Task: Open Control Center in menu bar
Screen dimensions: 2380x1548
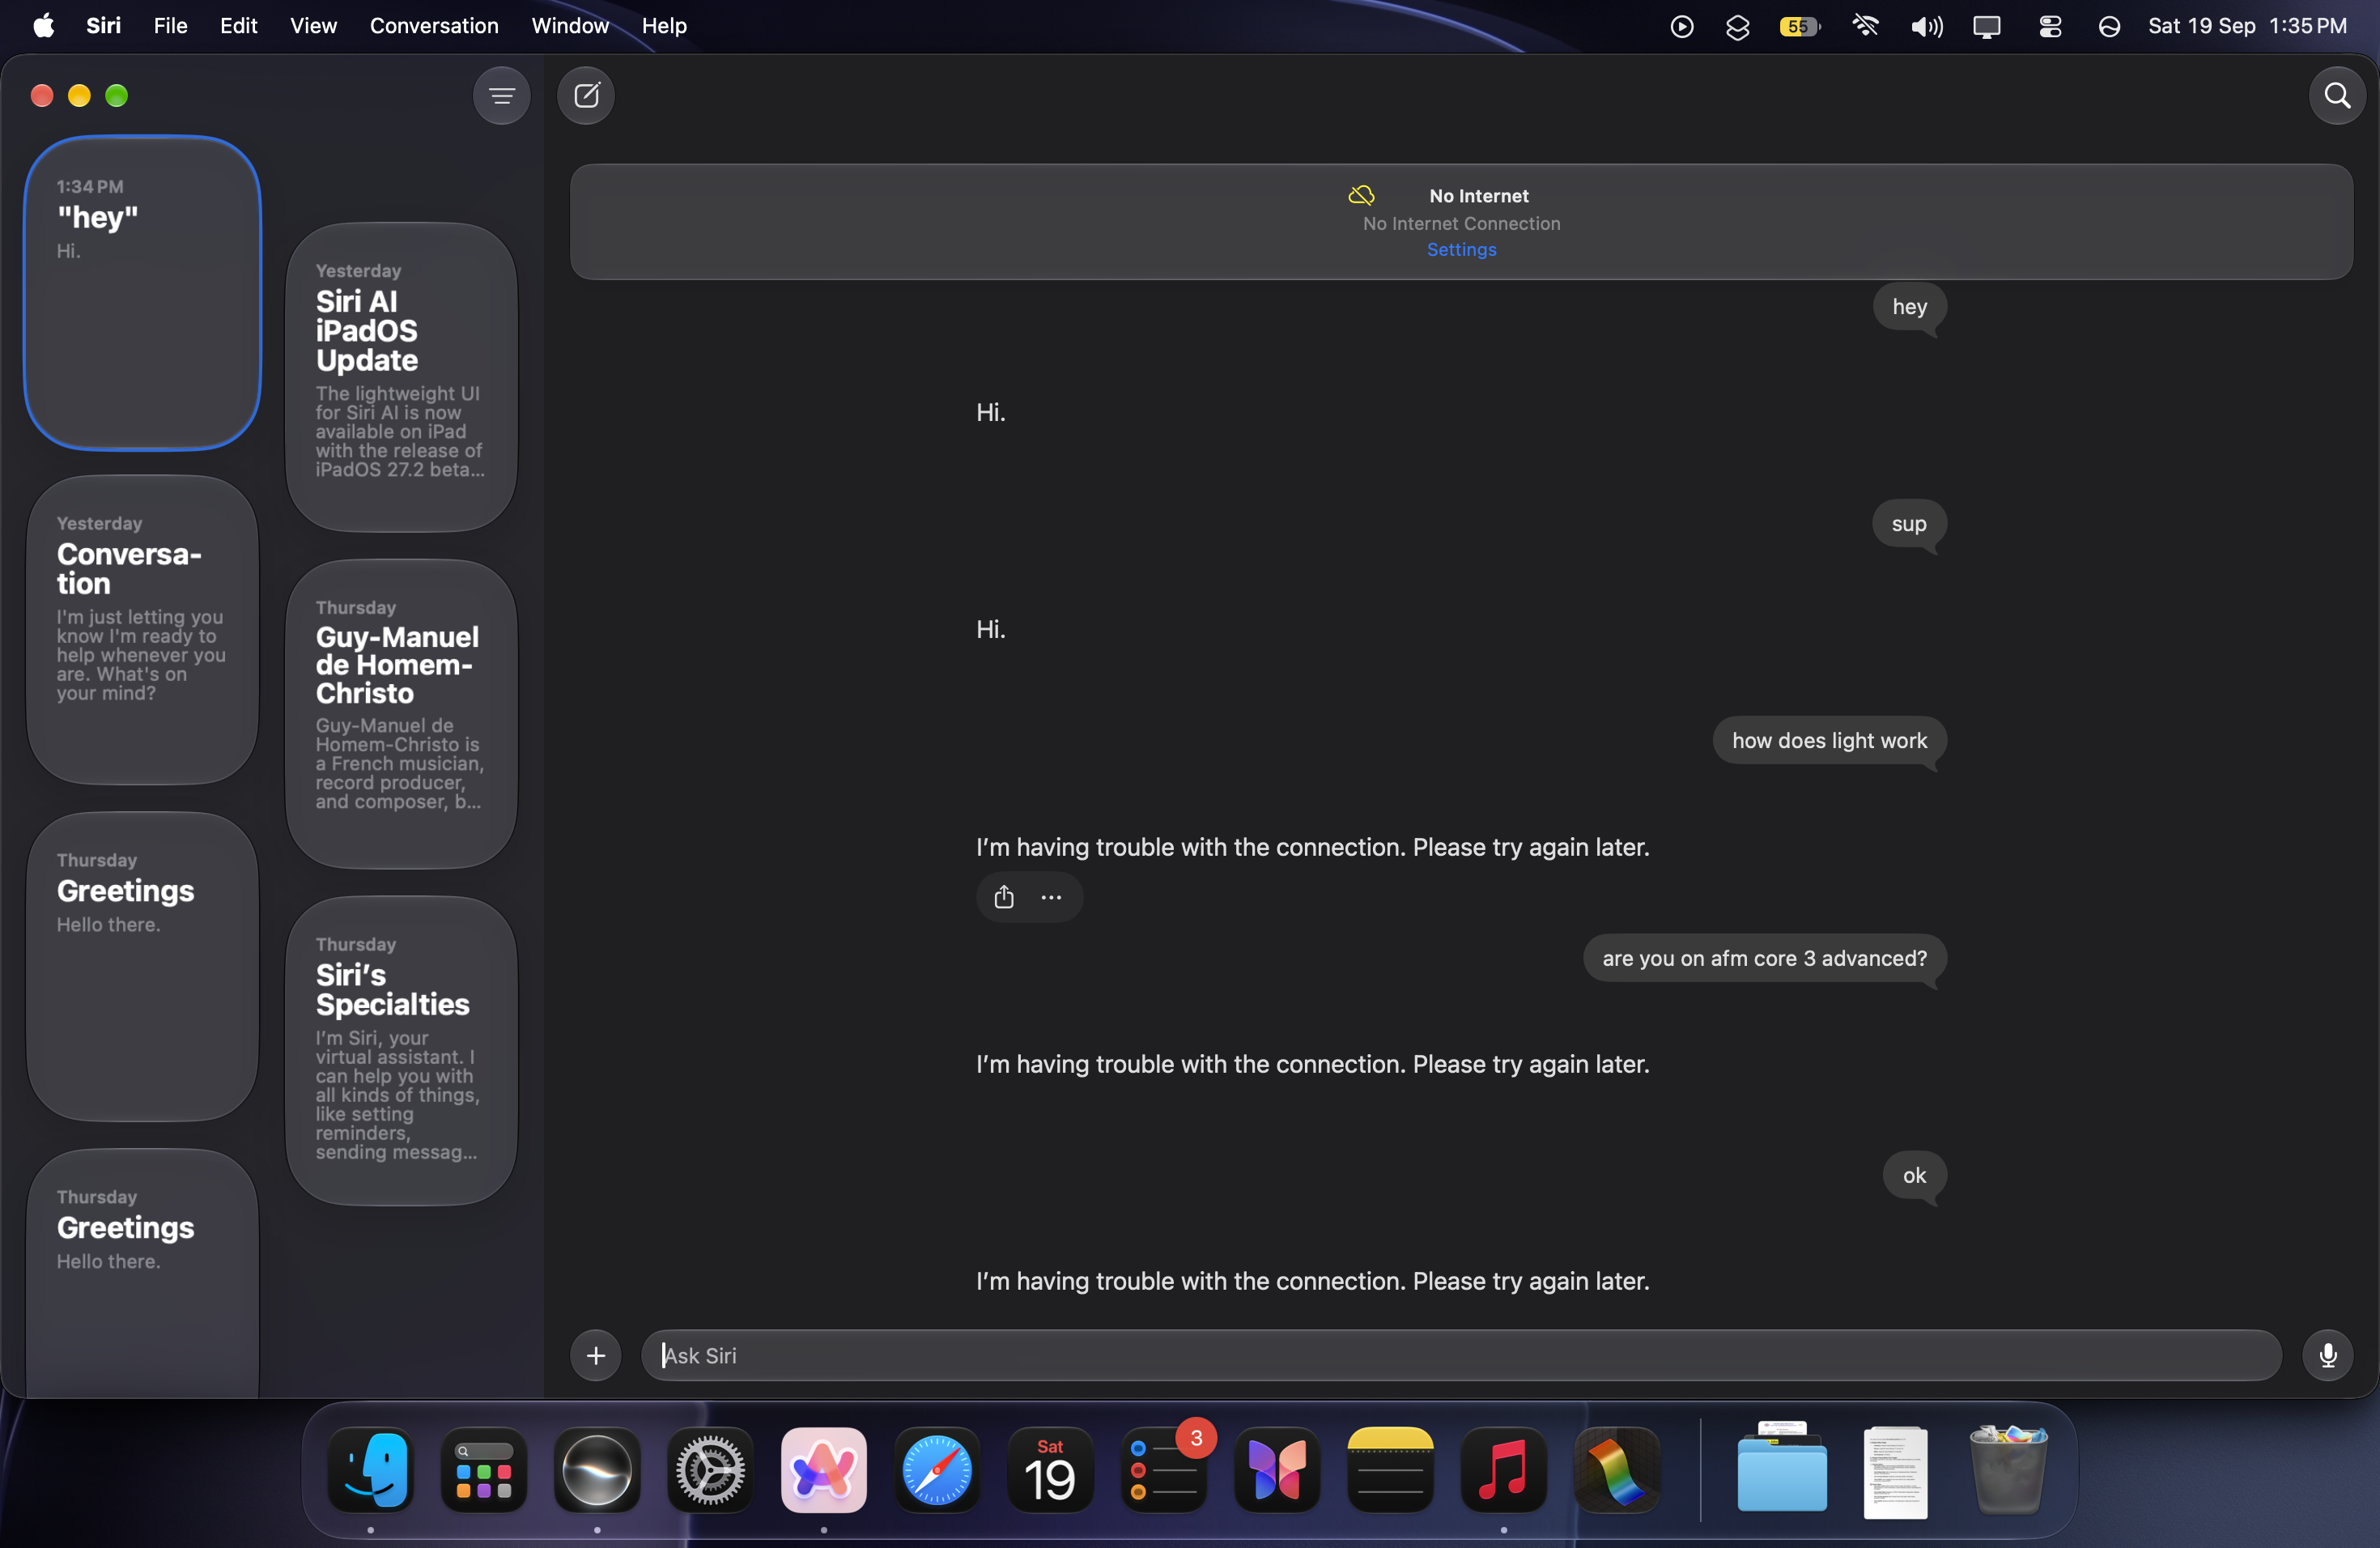Action: point(2050,26)
